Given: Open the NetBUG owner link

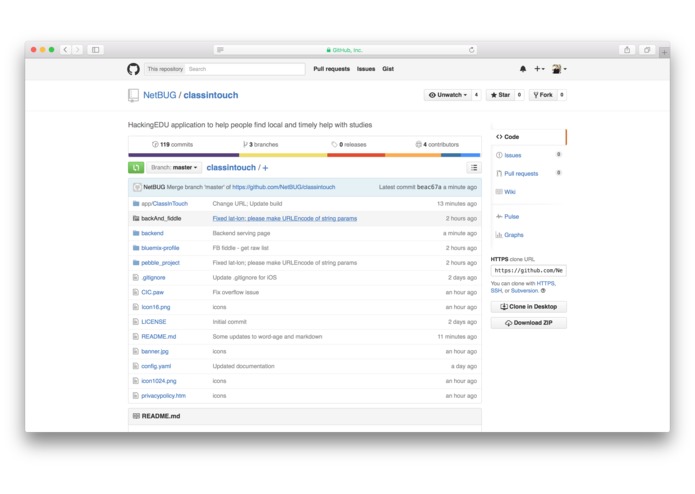Looking at the screenshot, I should (x=160, y=95).
